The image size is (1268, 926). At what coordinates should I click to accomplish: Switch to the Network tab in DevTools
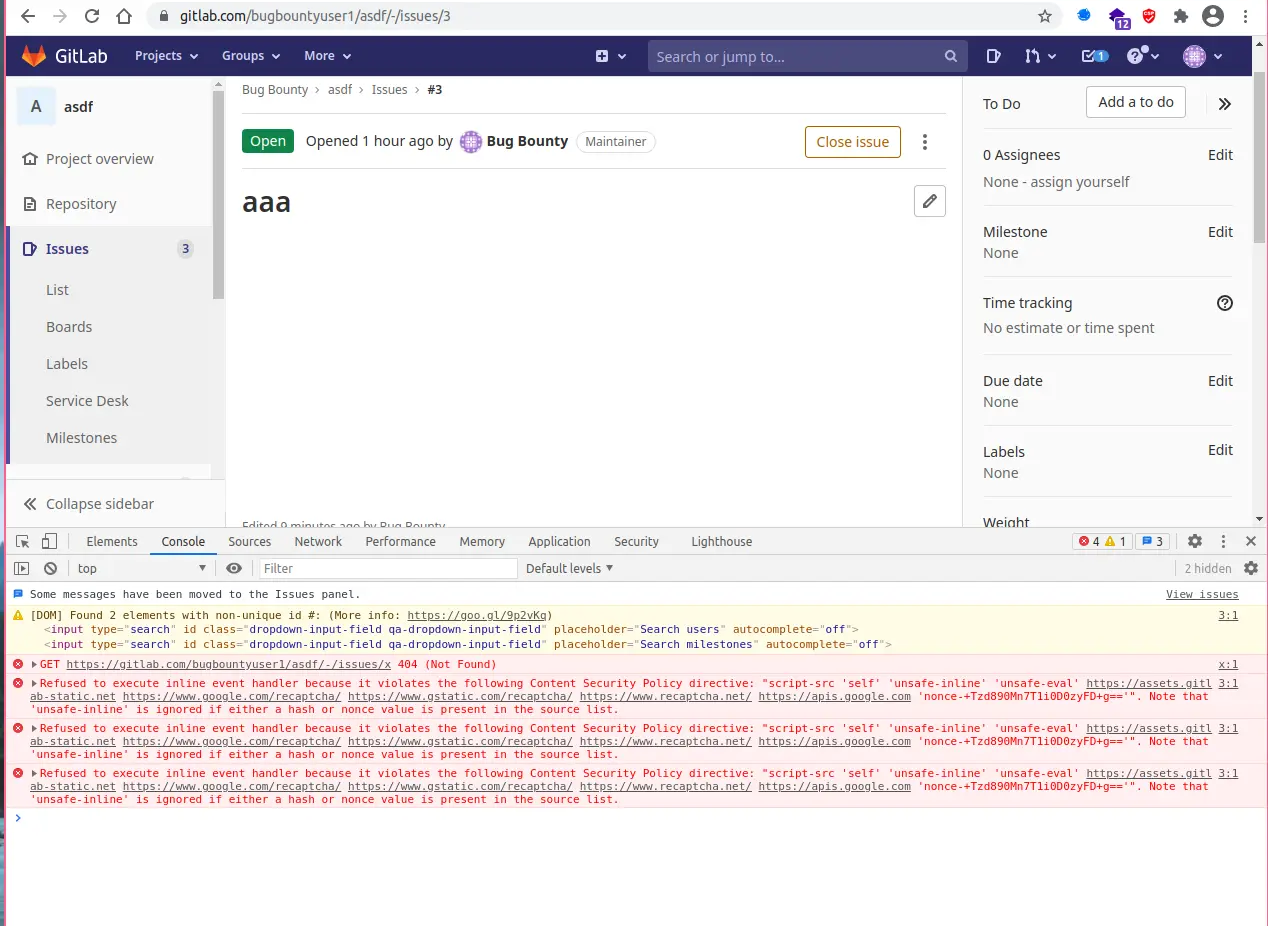pos(318,541)
